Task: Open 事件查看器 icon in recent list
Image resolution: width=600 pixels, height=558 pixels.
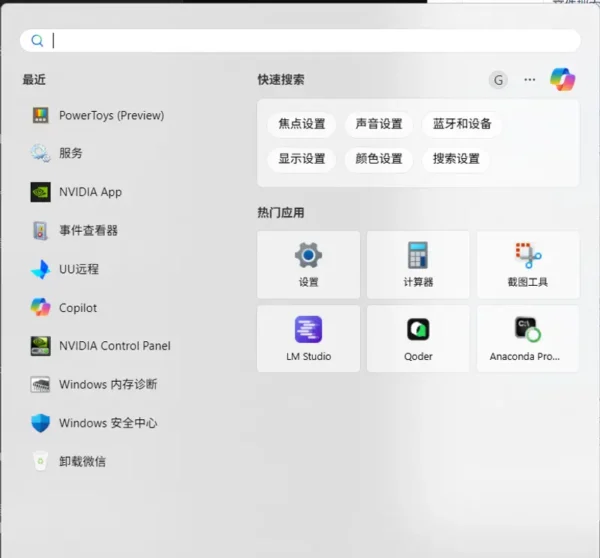Action: click(40, 230)
